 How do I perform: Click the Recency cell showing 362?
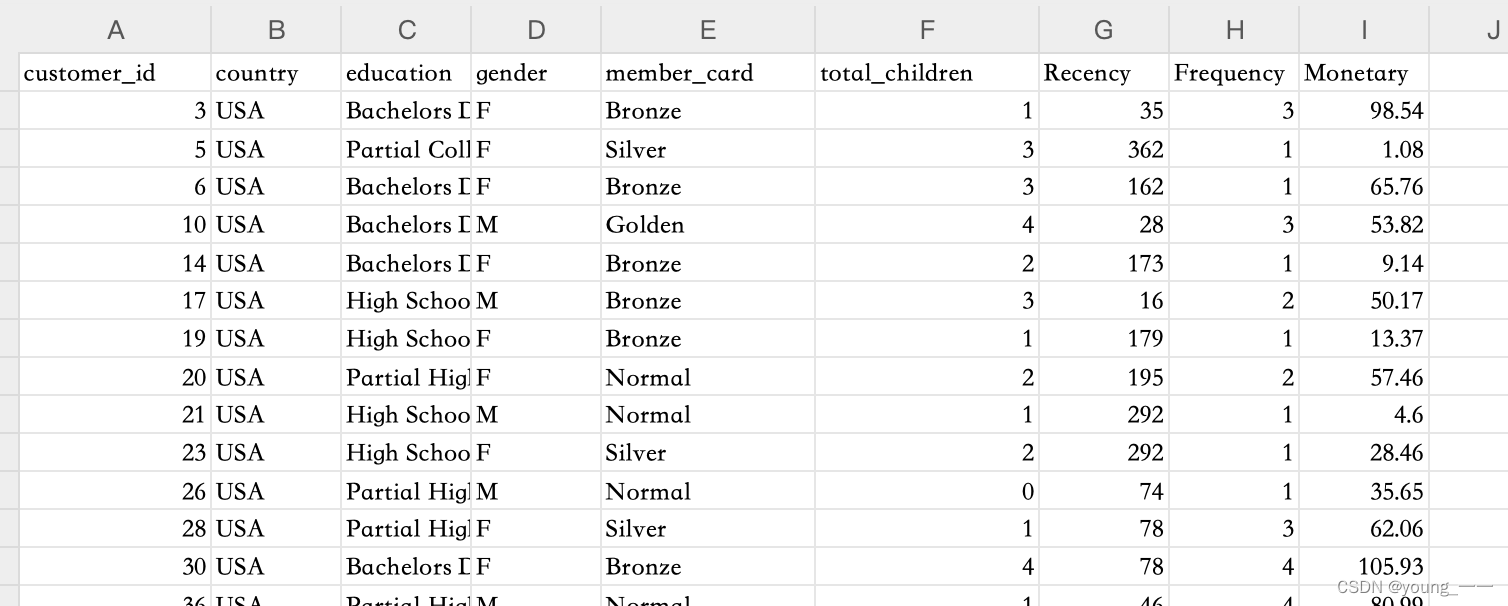[x=1104, y=149]
